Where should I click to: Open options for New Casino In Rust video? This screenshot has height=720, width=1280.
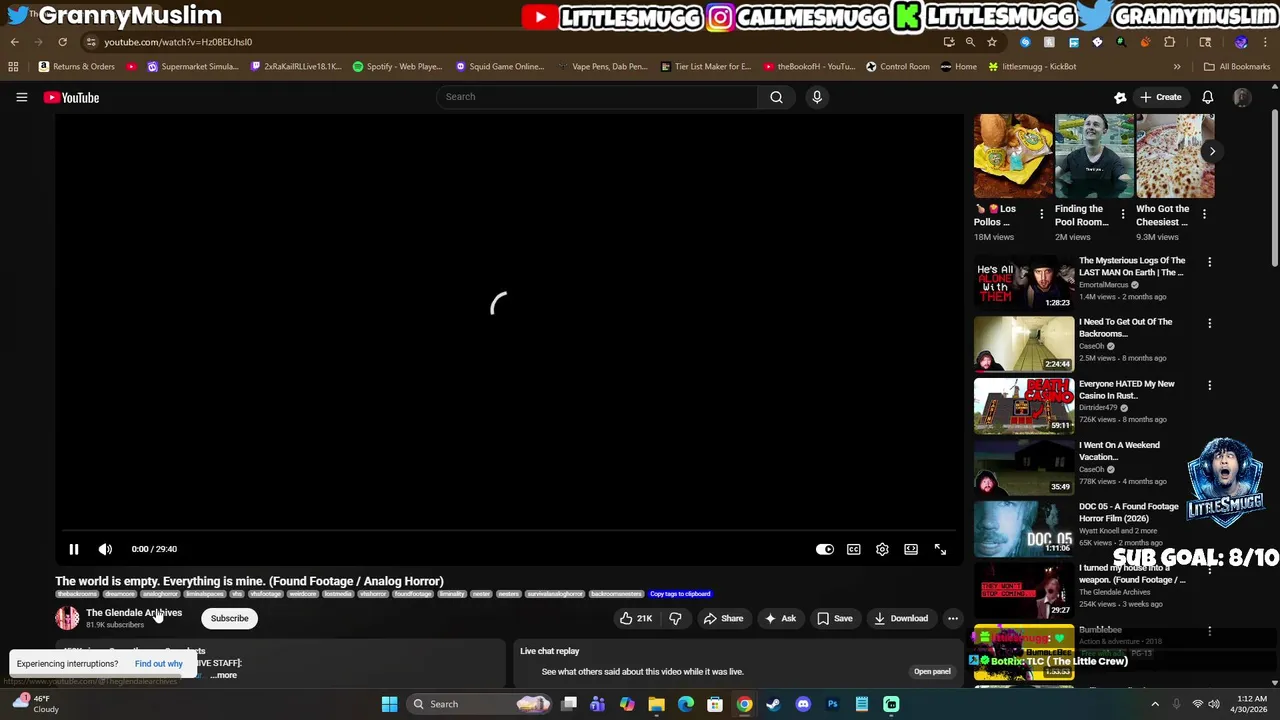[1209, 385]
